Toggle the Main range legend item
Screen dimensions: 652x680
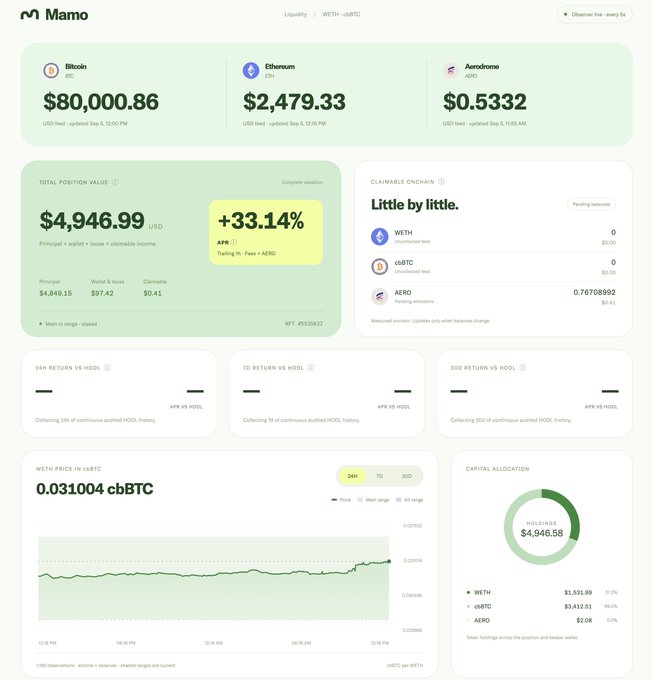click(373, 500)
